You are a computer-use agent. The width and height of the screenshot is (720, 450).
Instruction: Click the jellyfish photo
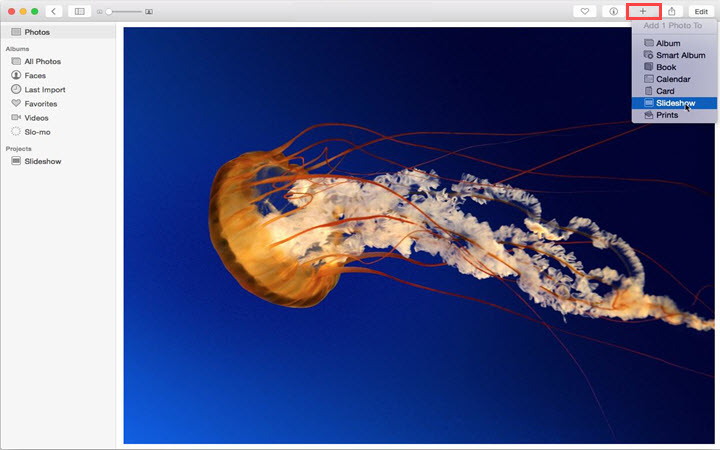(x=419, y=235)
